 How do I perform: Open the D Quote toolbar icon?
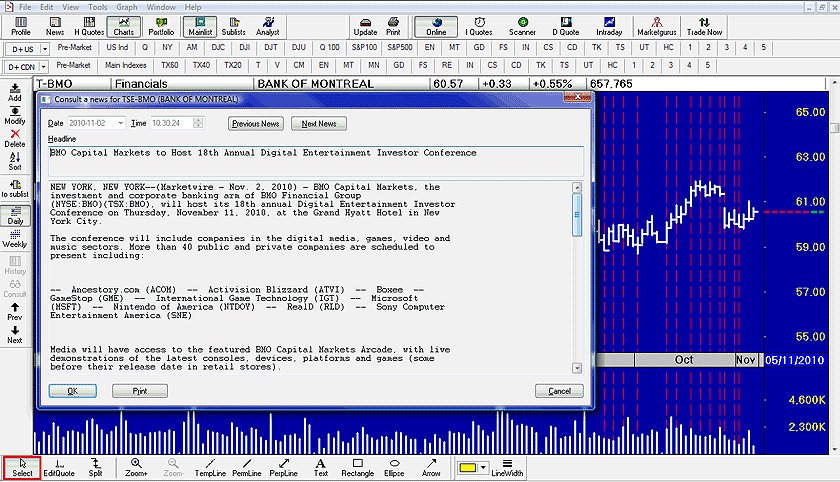tap(566, 26)
